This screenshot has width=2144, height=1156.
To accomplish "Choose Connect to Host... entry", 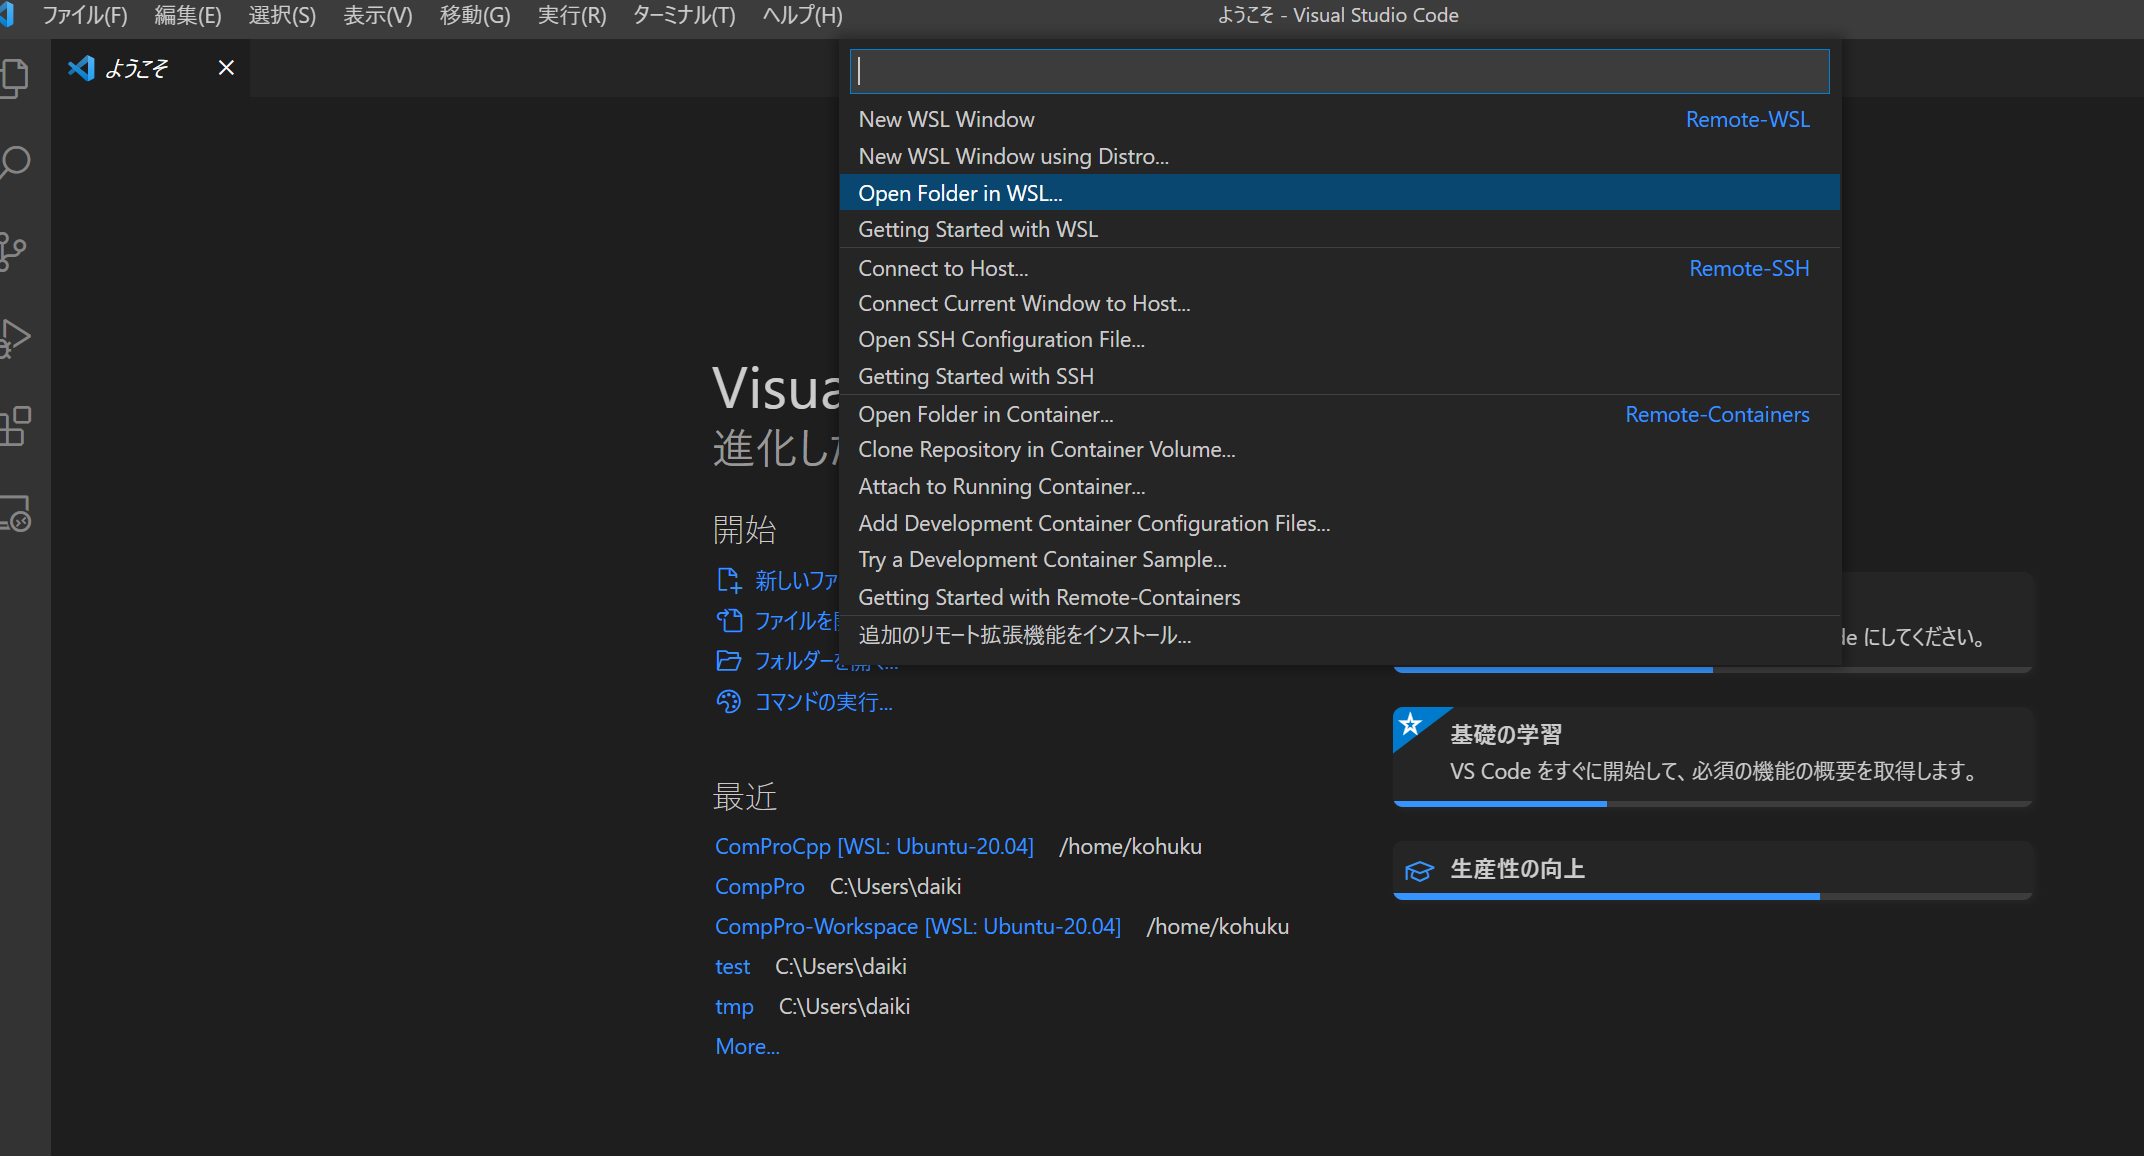I will pos(942,268).
